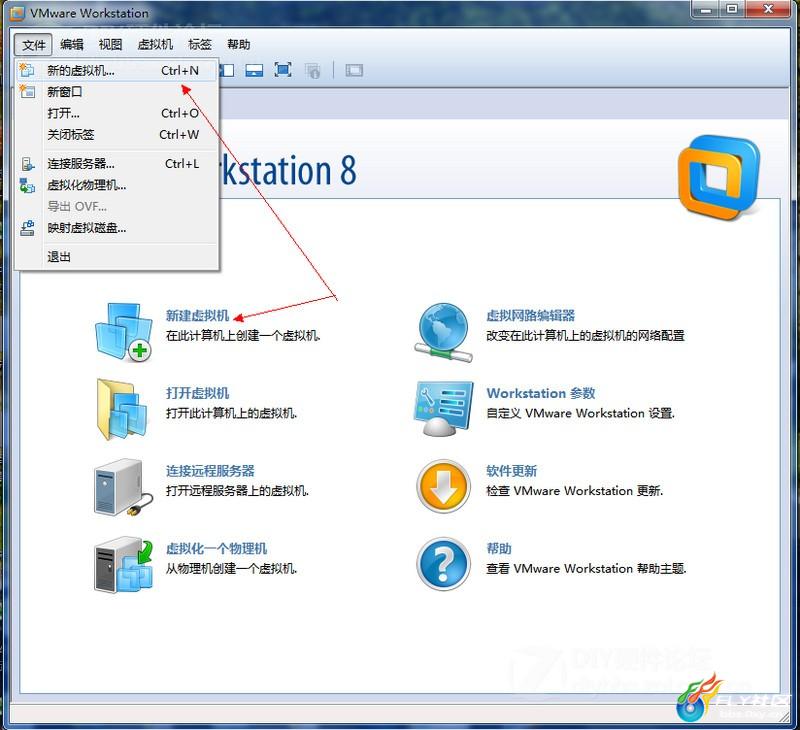Choose 打开... from the File menu
The width and height of the screenshot is (800, 730).
coord(117,113)
